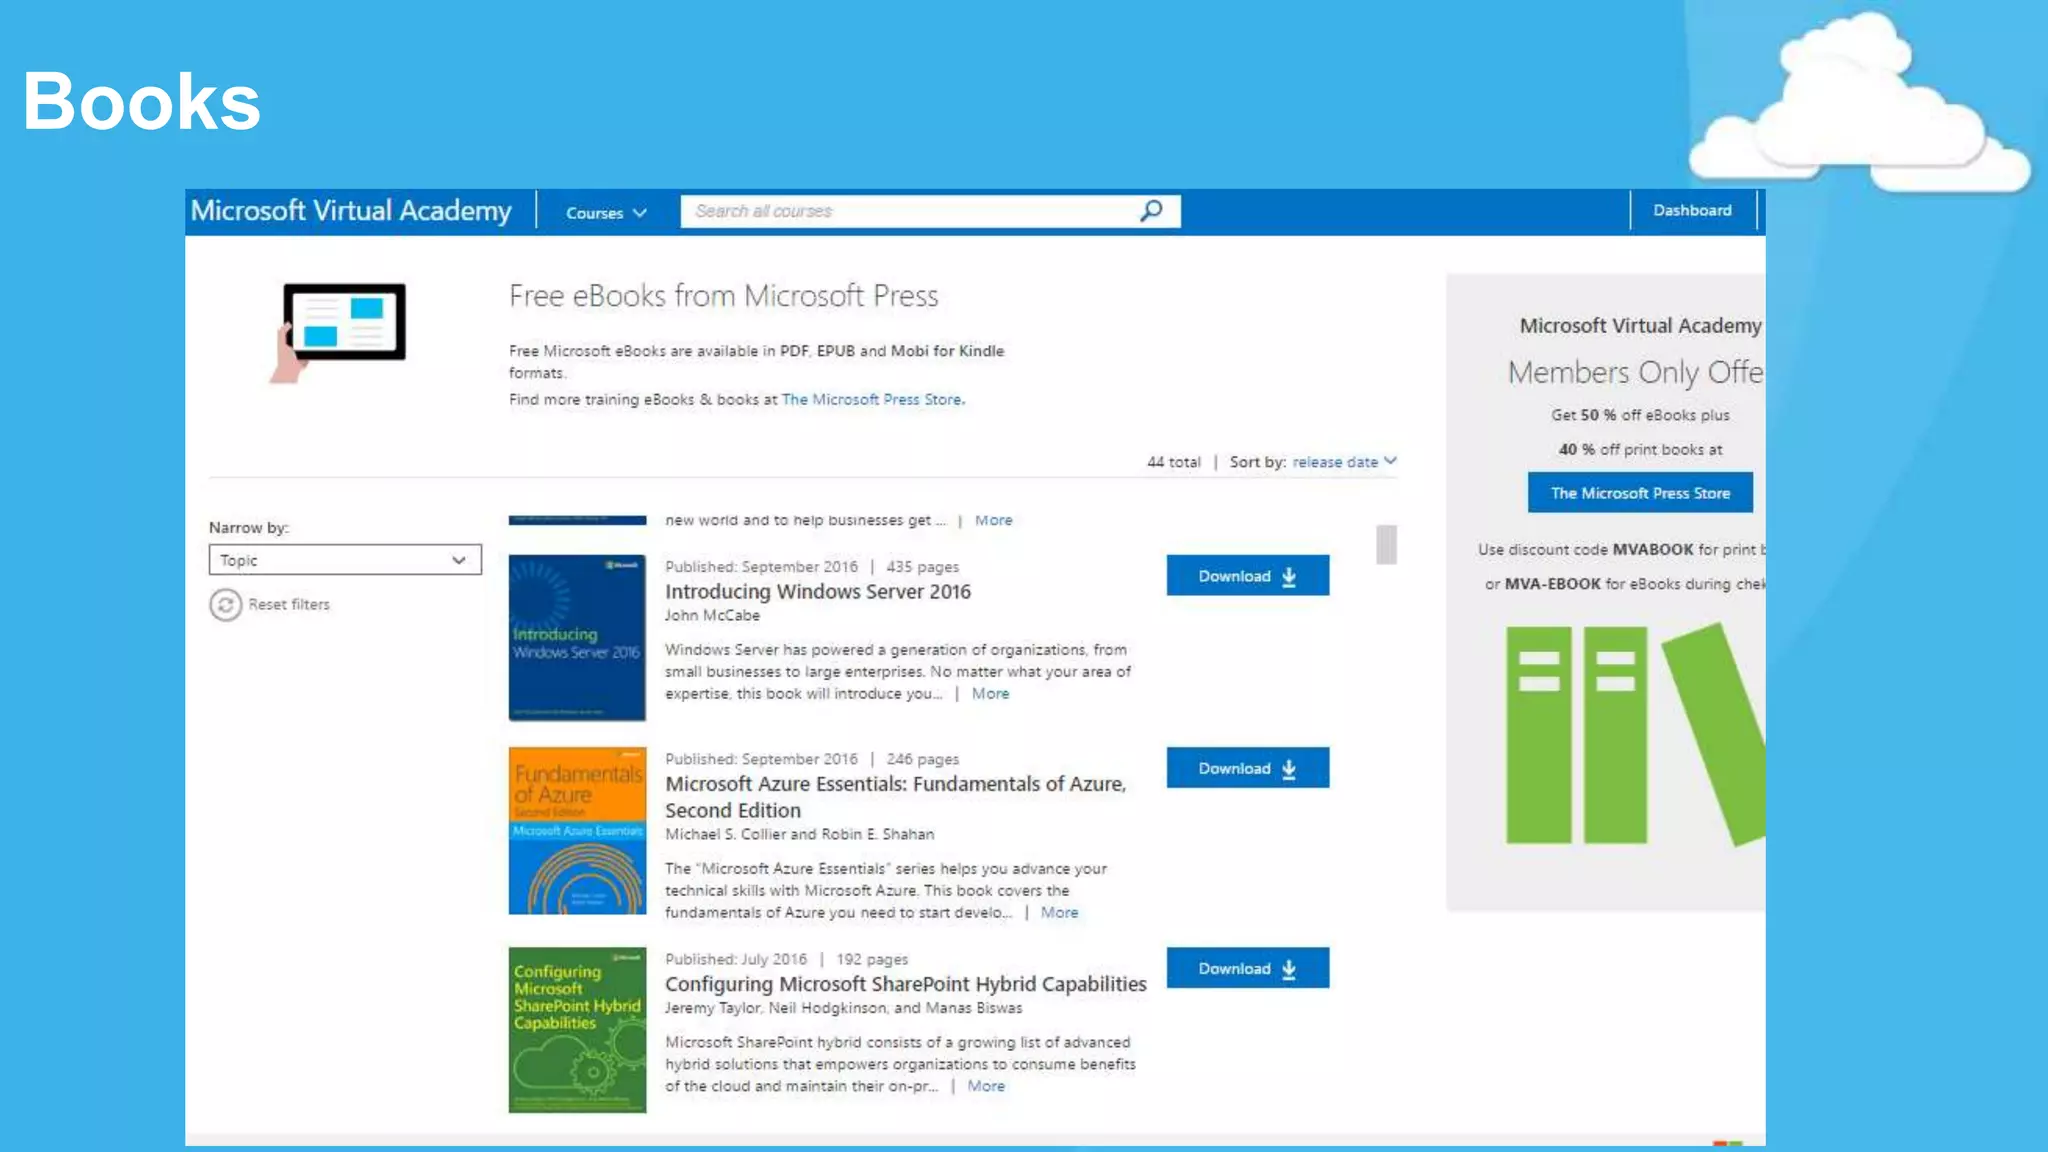Open the Fundamentals of Azure book cover

tap(577, 830)
